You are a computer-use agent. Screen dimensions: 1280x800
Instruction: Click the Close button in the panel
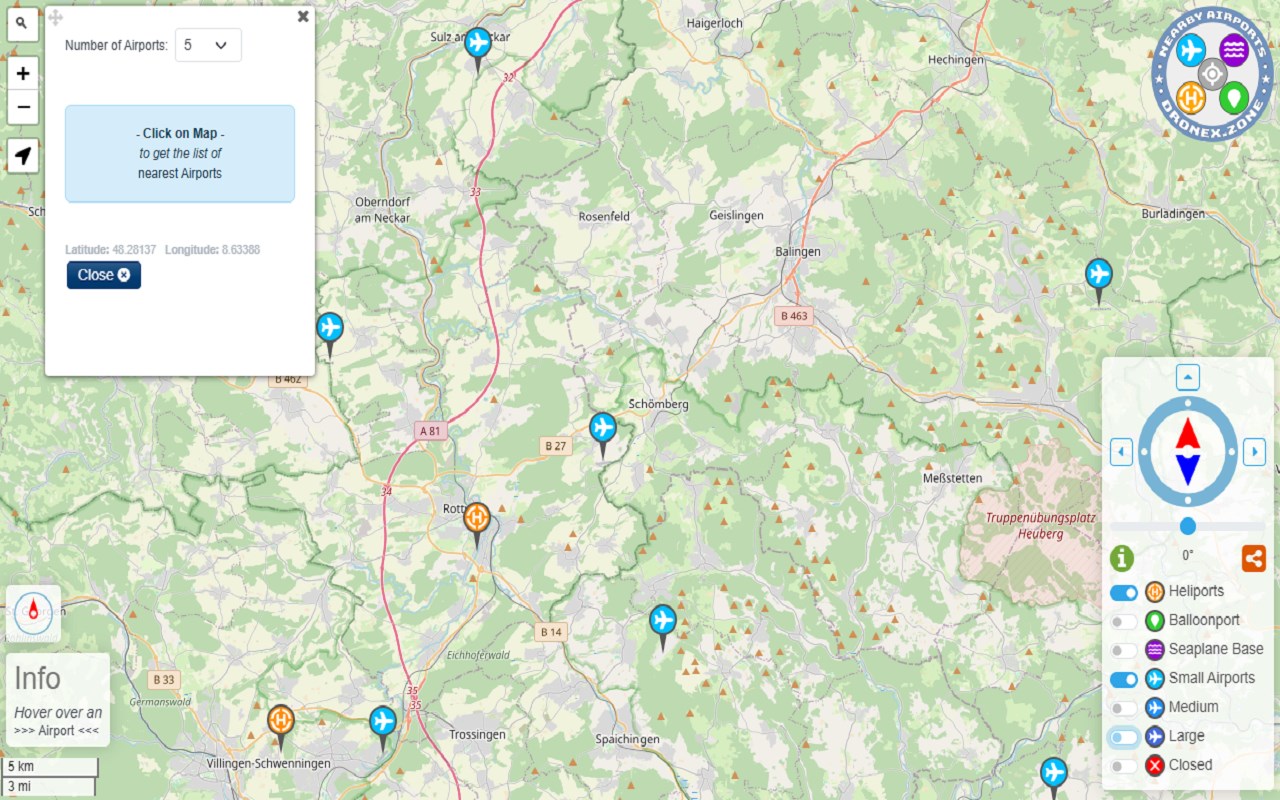pyautogui.click(x=104, y=275)
